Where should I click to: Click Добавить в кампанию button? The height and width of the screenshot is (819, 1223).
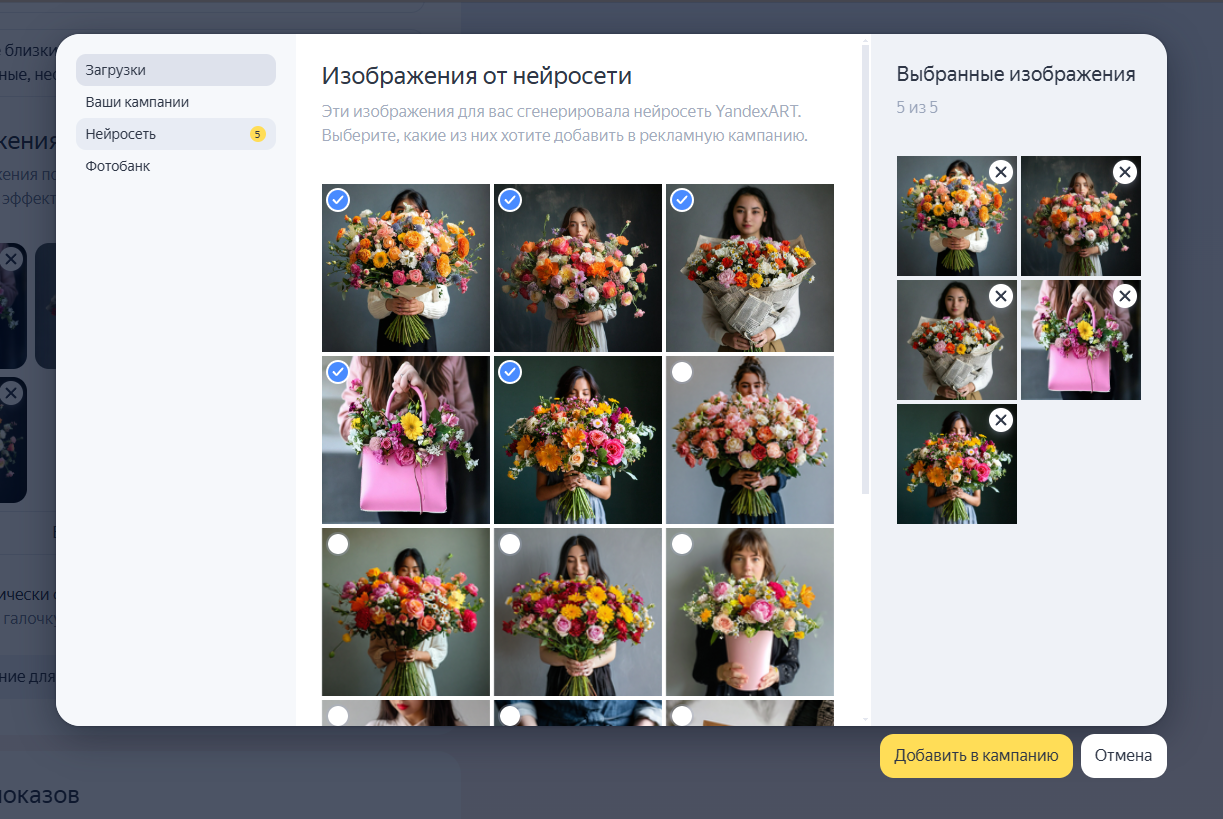pyautogui.click(x=976, y=756)
